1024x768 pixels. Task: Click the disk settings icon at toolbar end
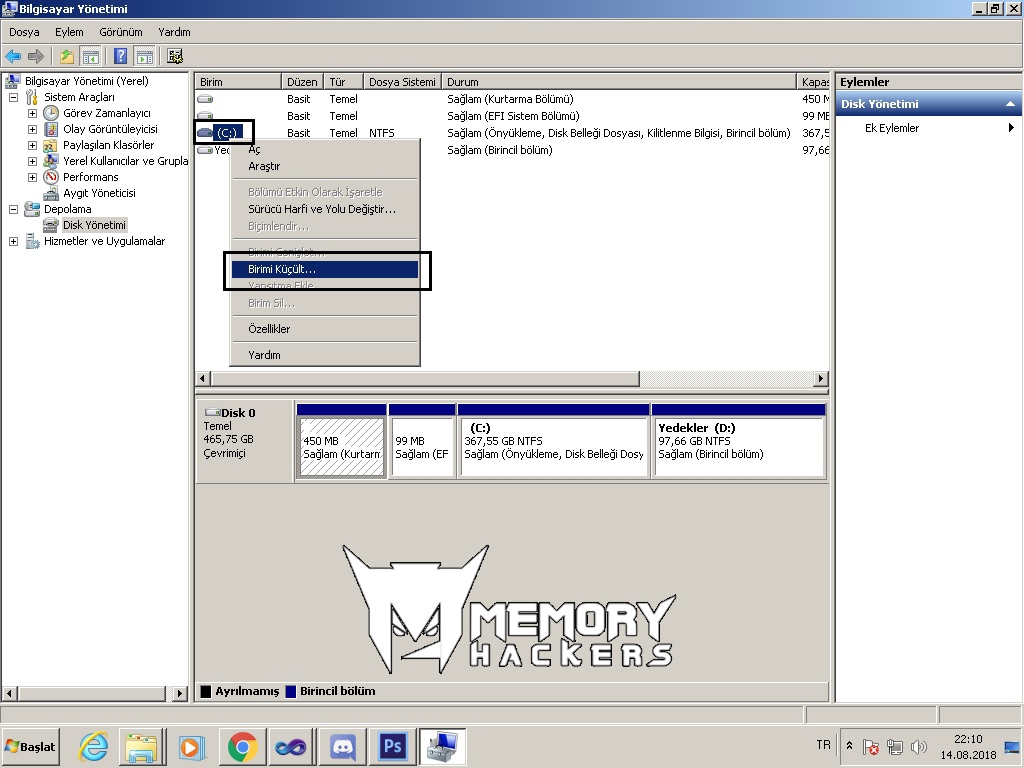tap(175, 57)
